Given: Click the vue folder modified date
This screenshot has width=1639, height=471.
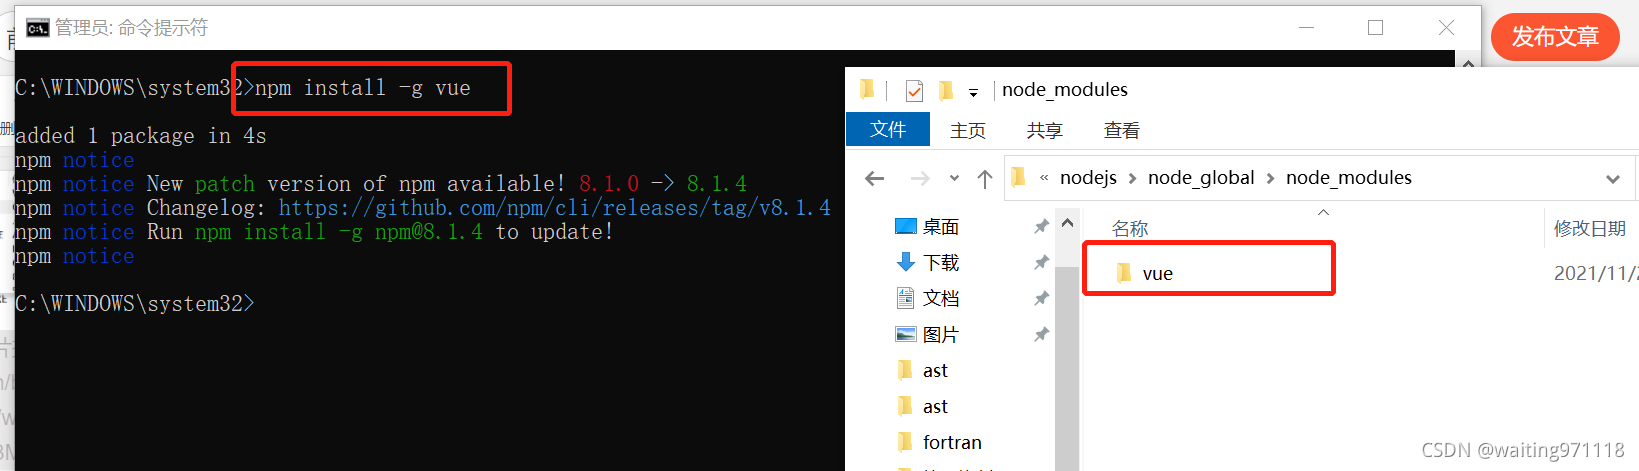Looking at the screenshot, I should click(1595, 274).
